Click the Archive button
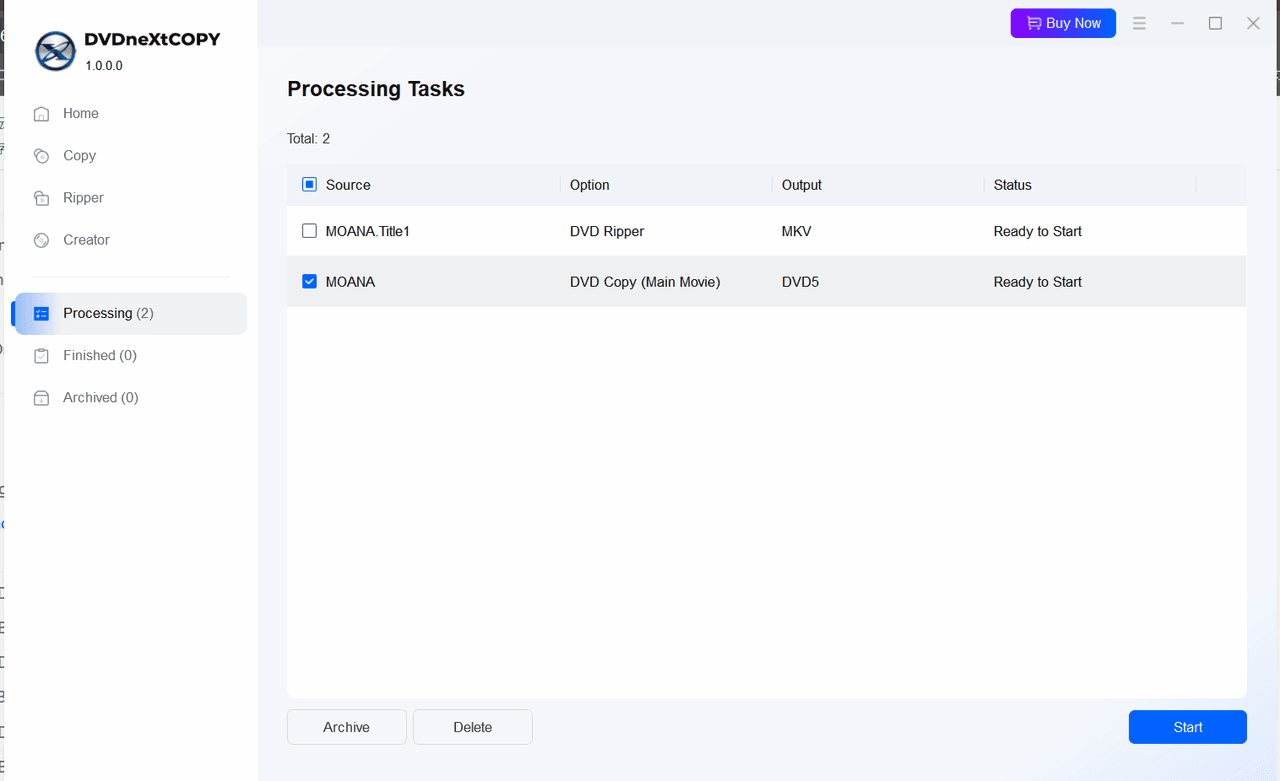The height and width of the screenshot is (781, 1280). (x=347, y=727)
